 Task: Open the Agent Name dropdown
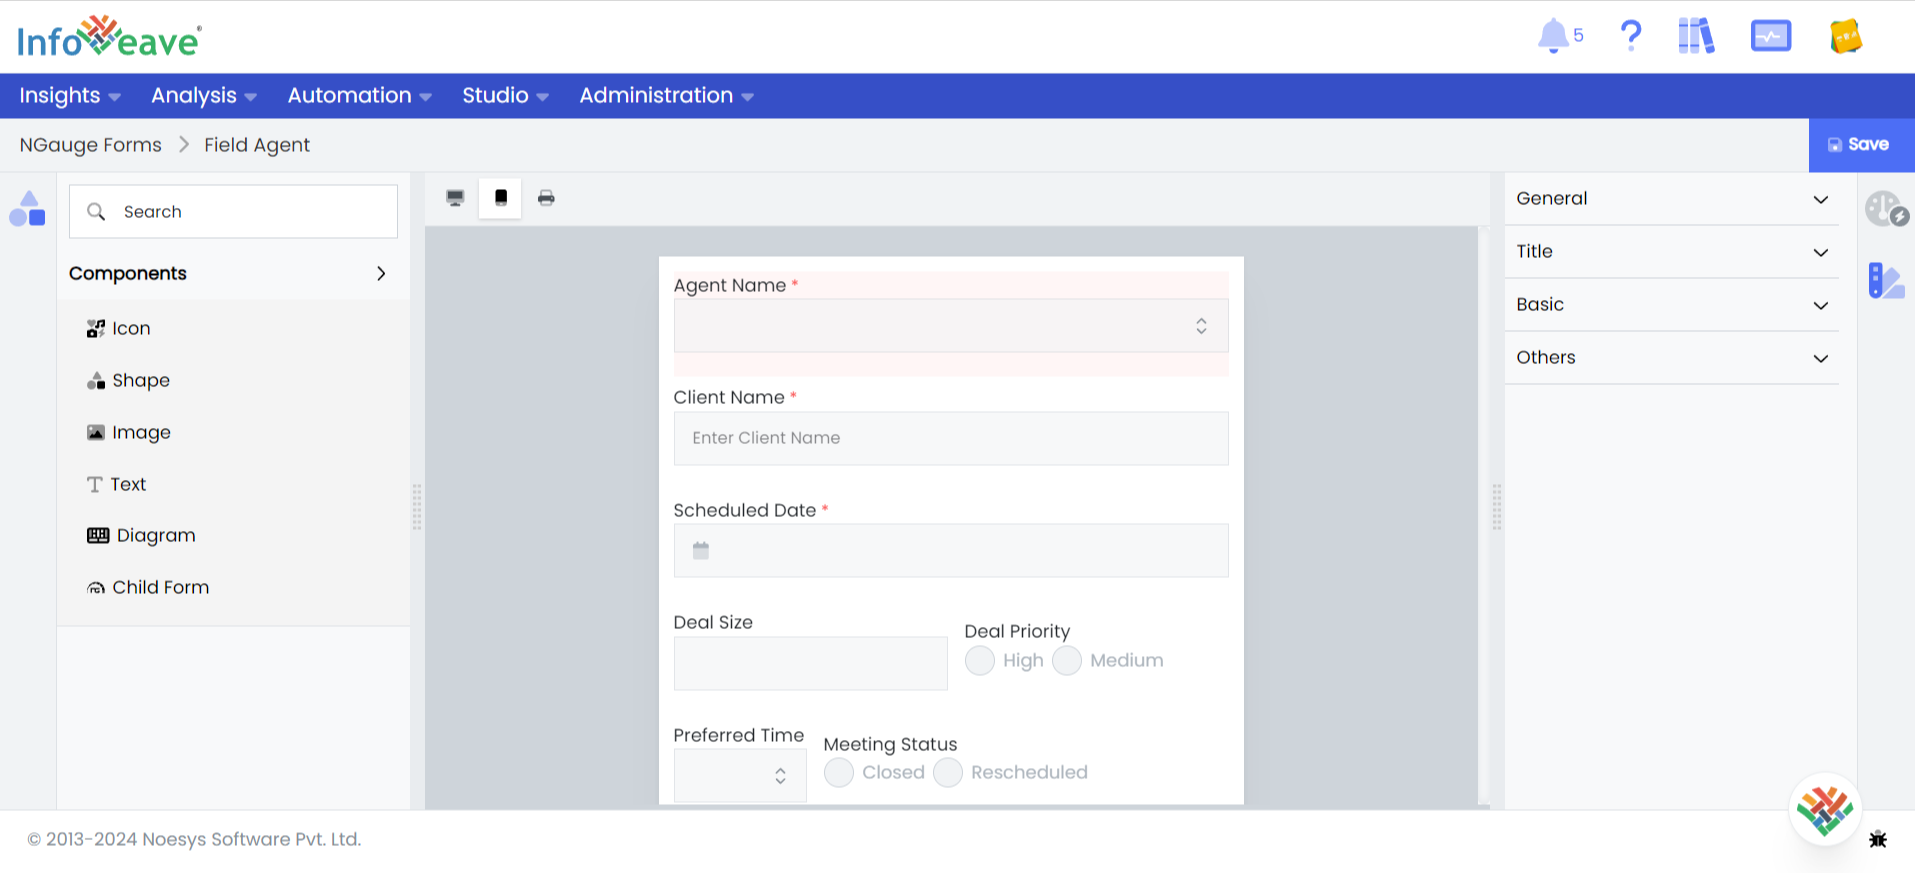950,326
